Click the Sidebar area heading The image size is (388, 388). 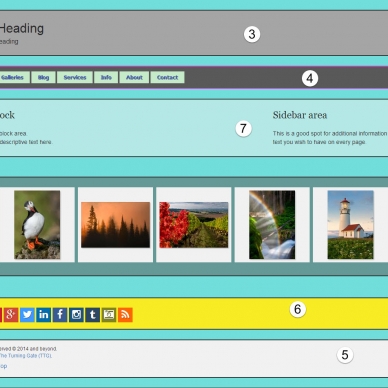[300, 115]
